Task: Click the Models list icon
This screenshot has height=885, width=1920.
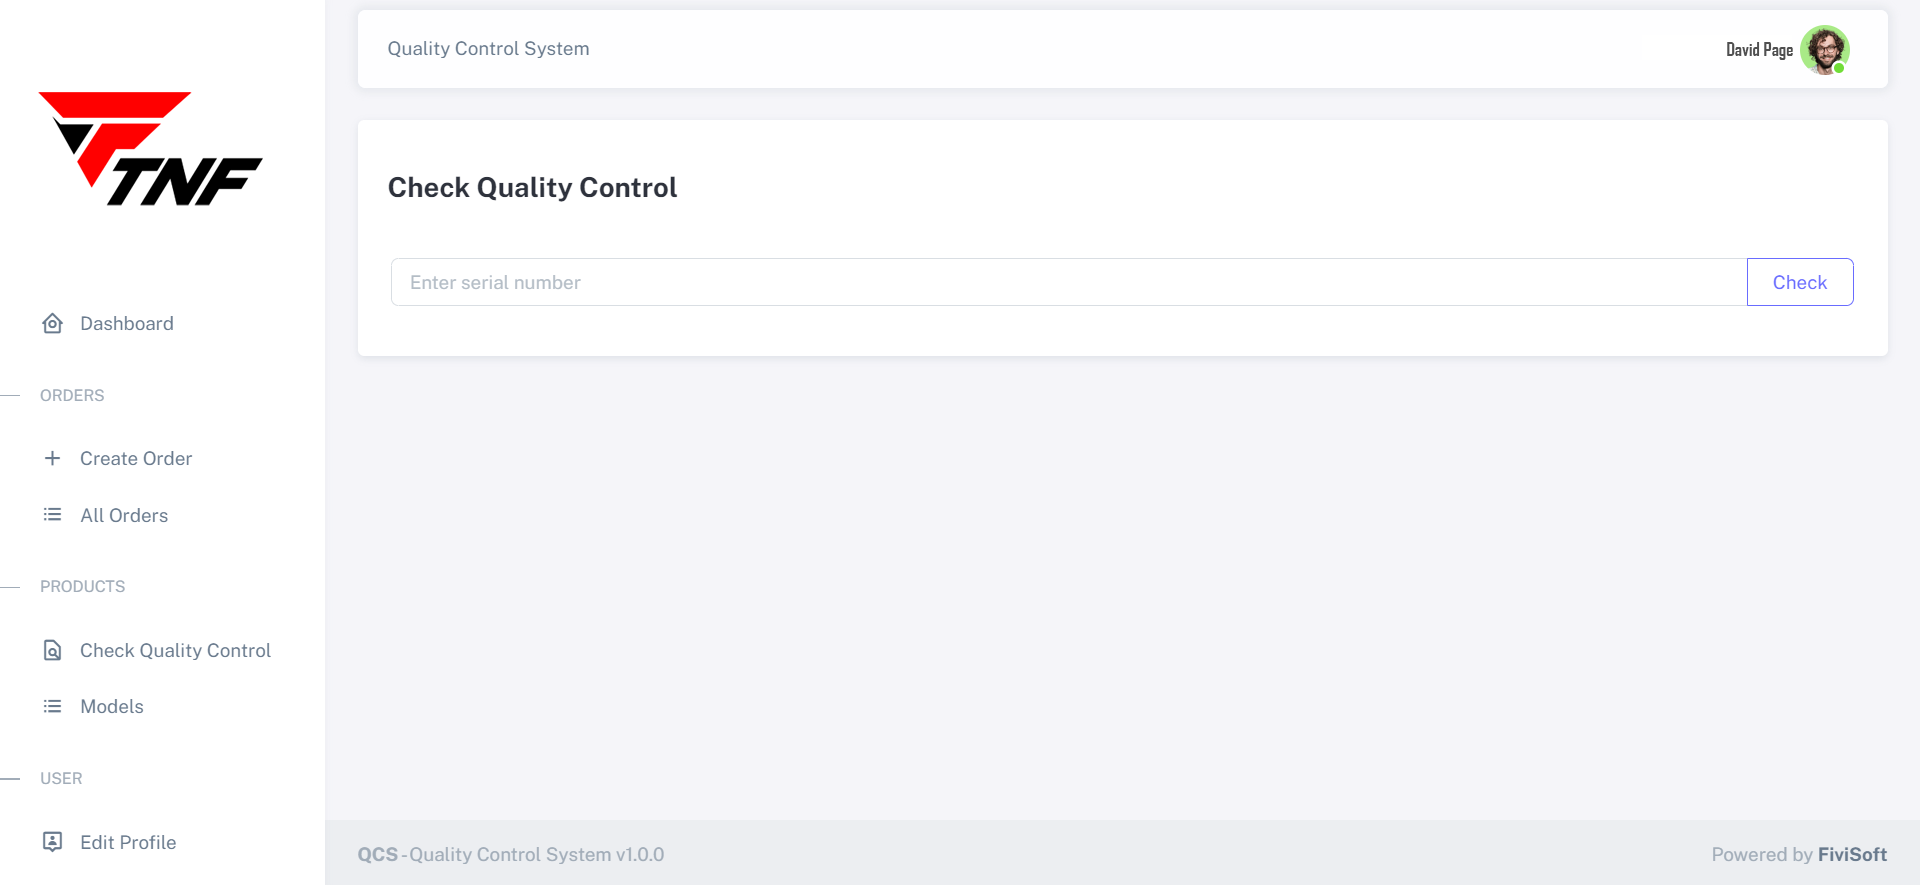Action: [x=53, y=706]
